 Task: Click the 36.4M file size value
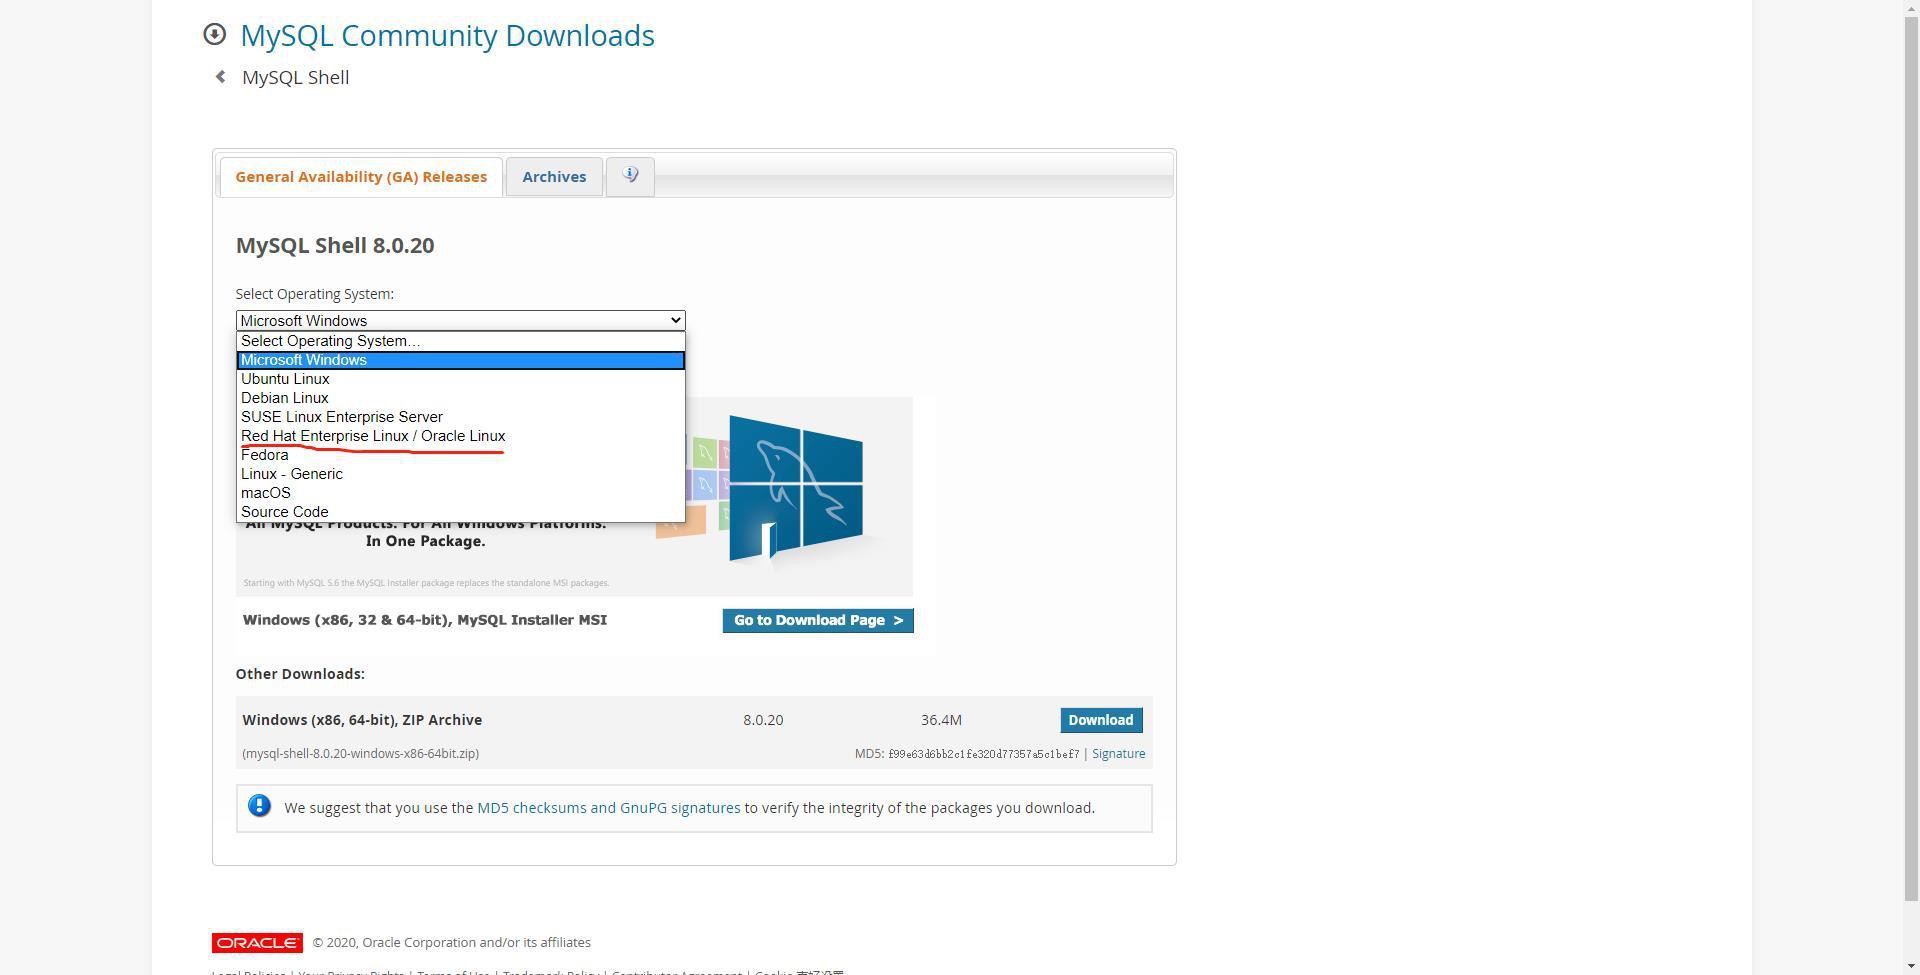pyautogui.click(x=941, y=720)
